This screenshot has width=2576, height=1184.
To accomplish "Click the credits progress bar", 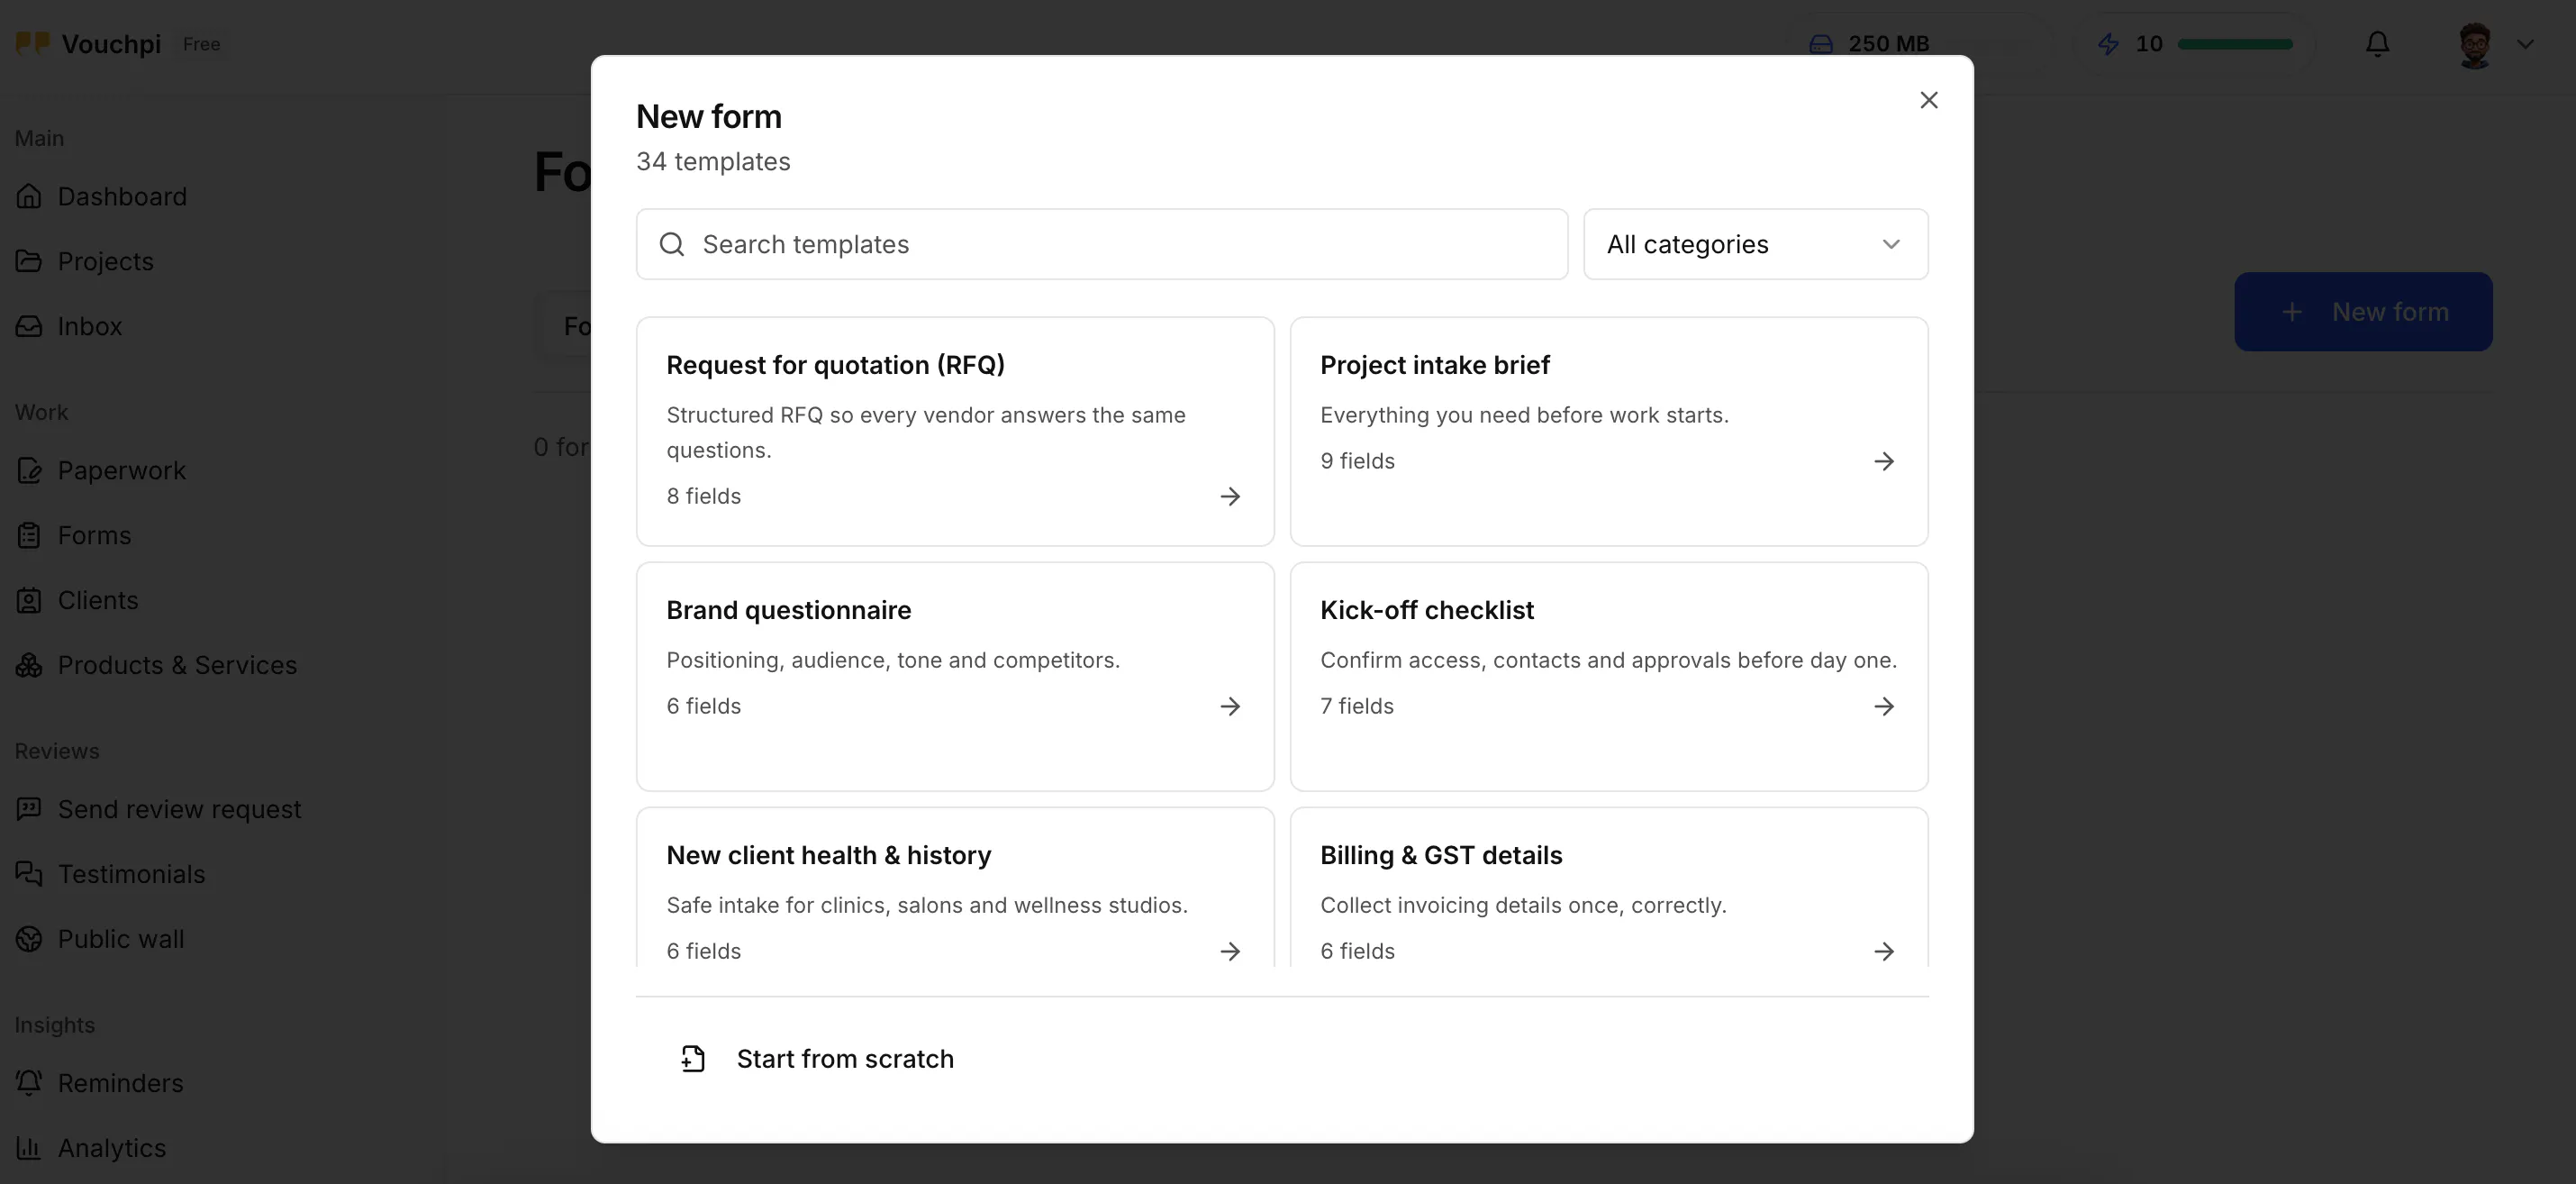I will coord(2235,44).
